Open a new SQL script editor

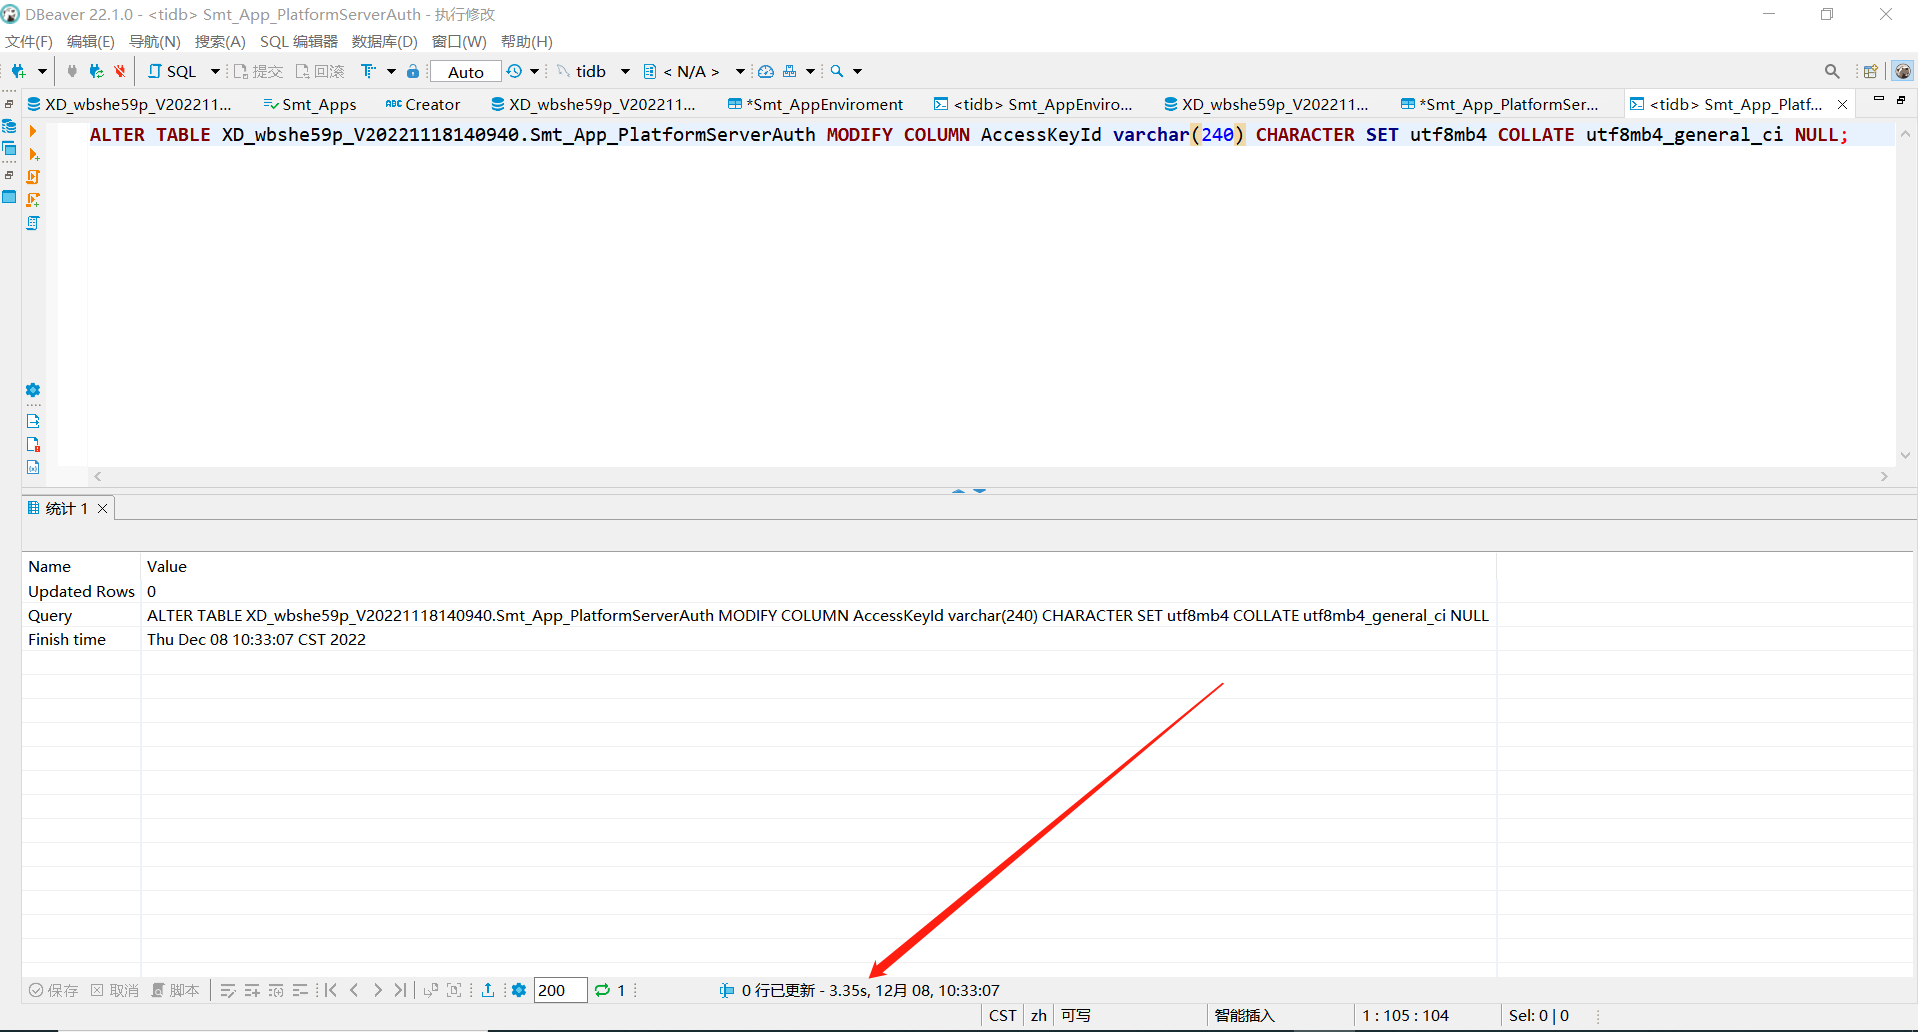172,71
